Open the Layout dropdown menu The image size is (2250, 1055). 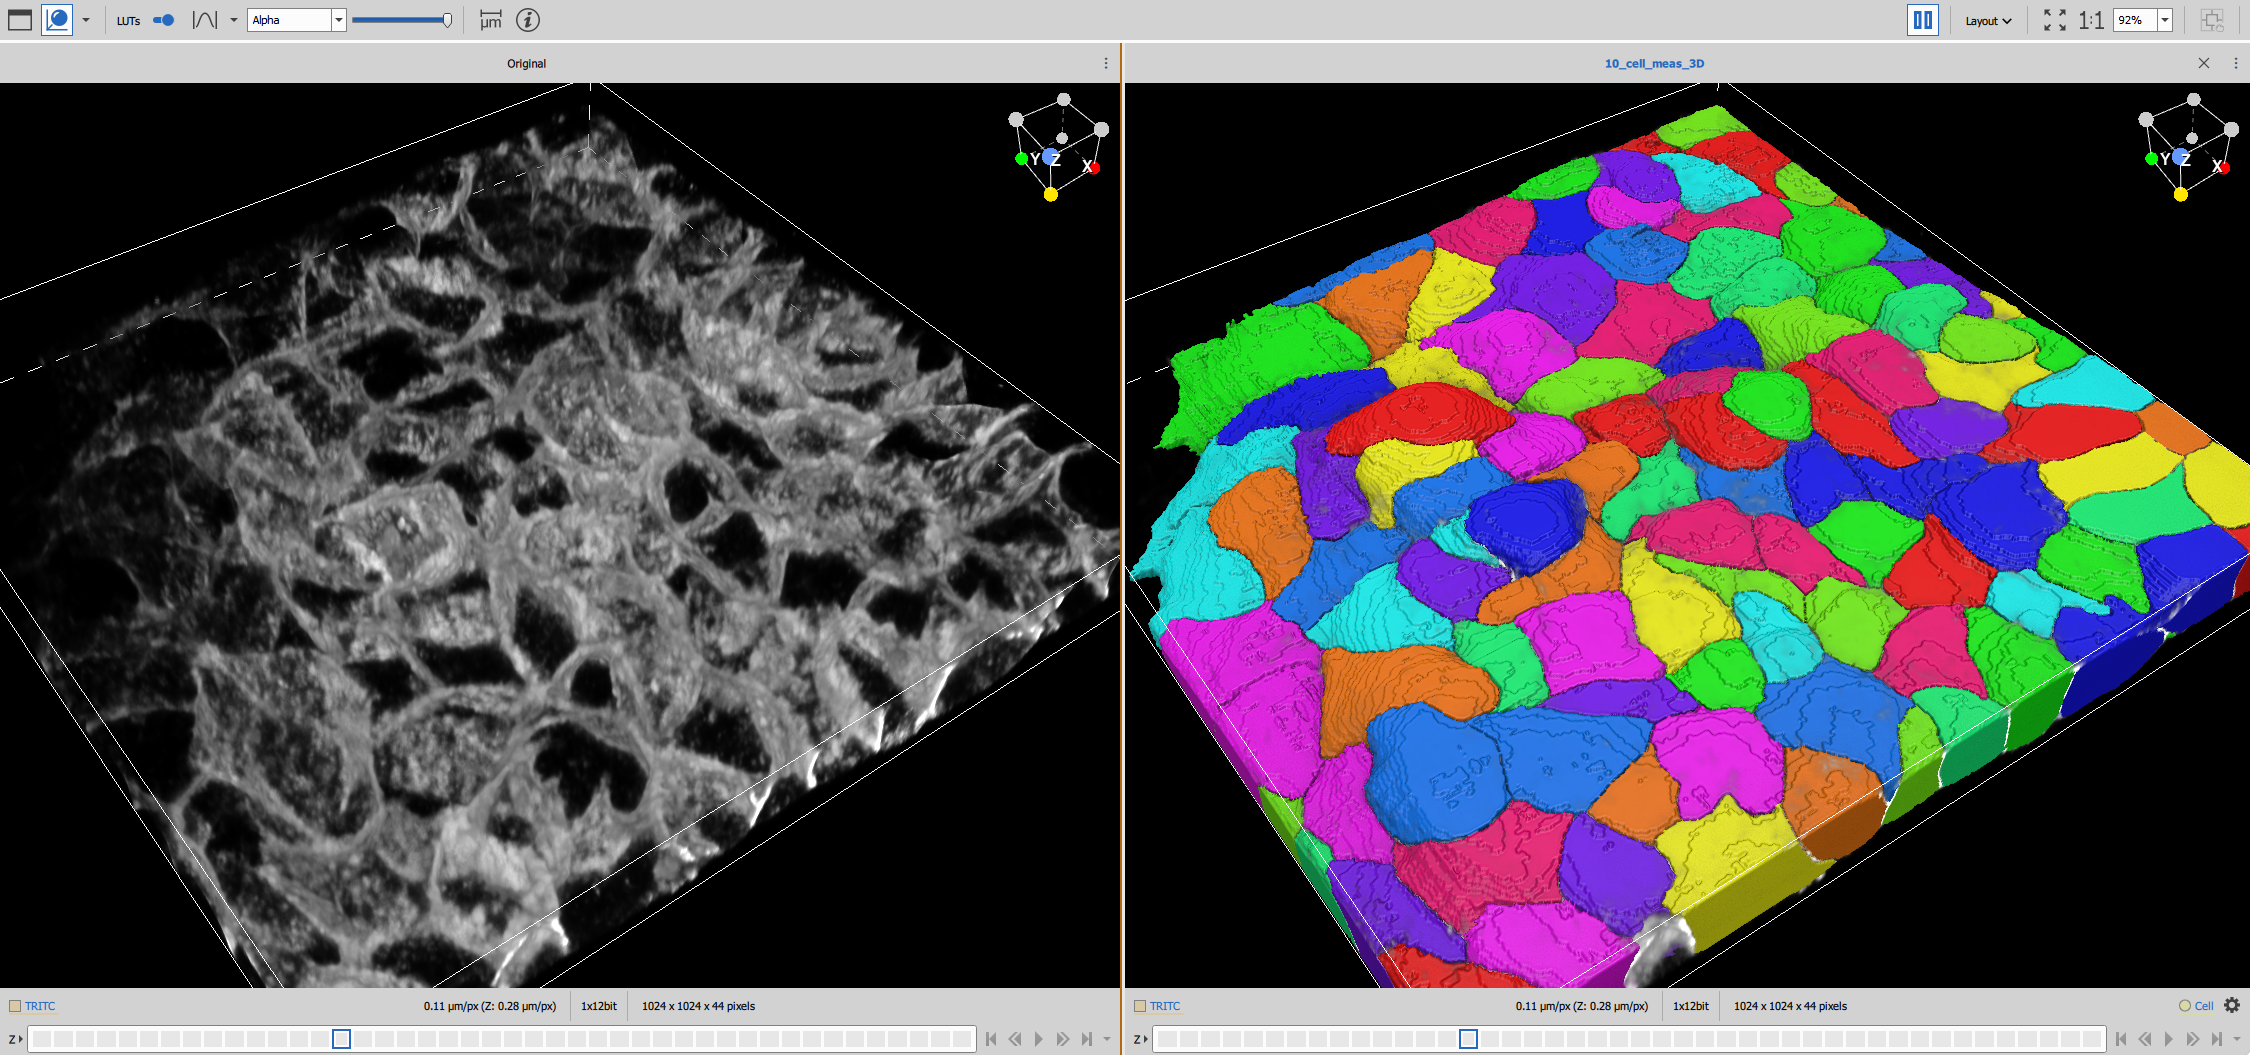pyautogui.click(x=1987, y=20)
